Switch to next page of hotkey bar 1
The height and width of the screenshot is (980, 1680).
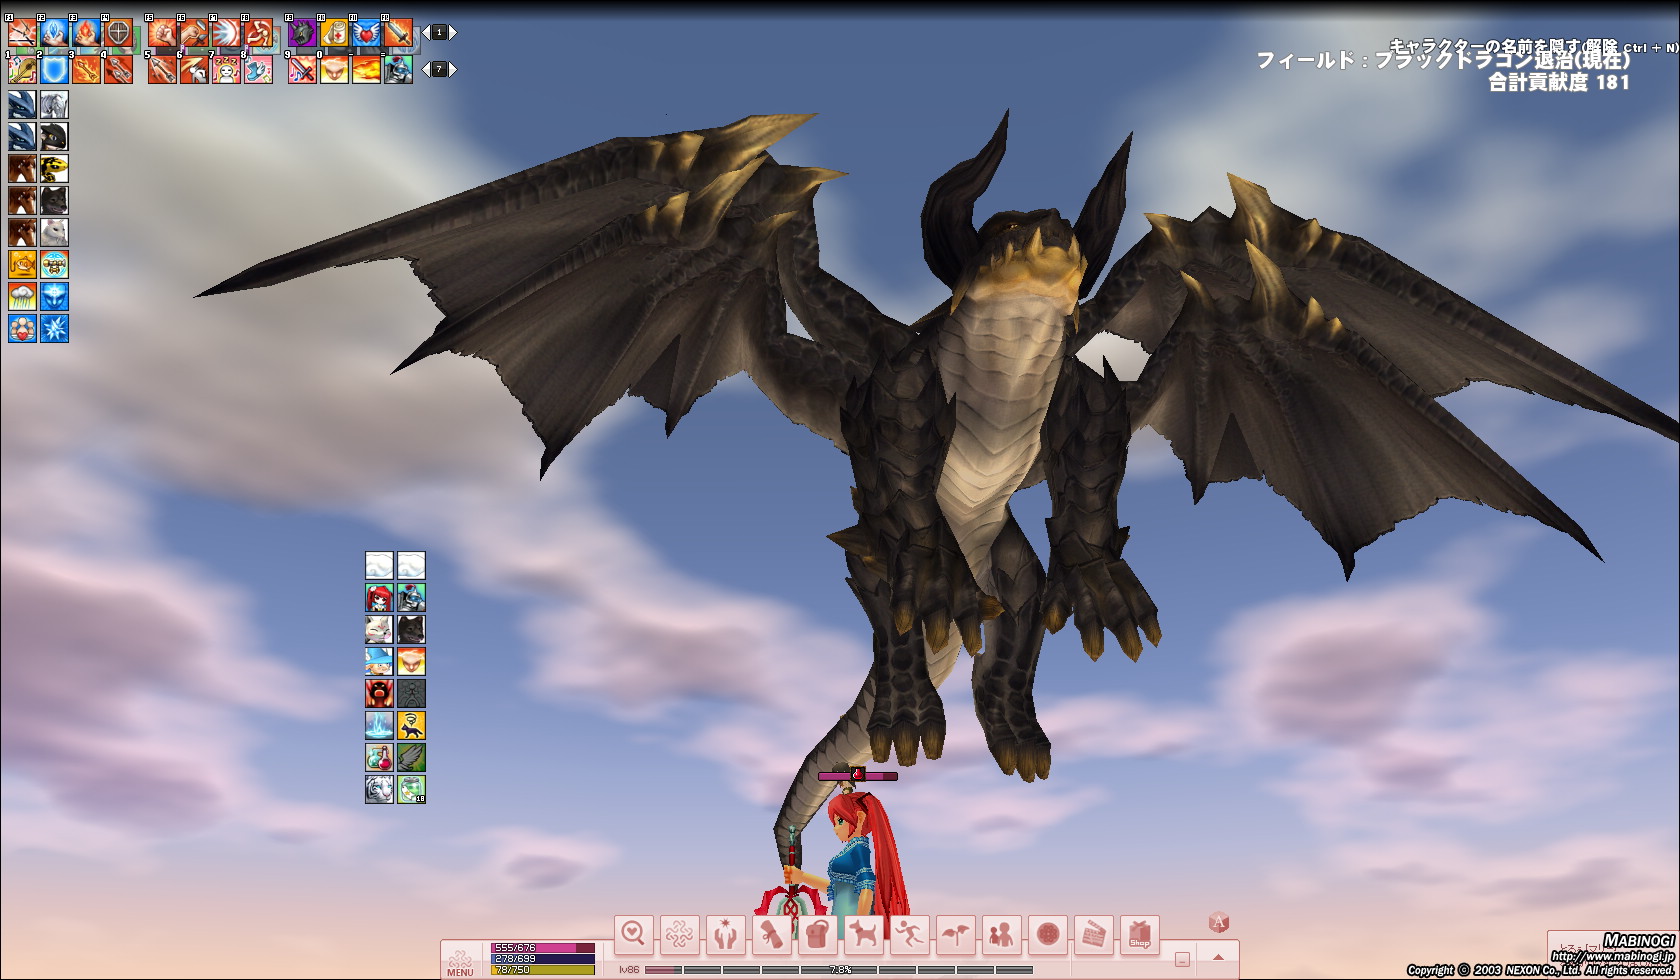pyautogui.click(x=453, y=33)
